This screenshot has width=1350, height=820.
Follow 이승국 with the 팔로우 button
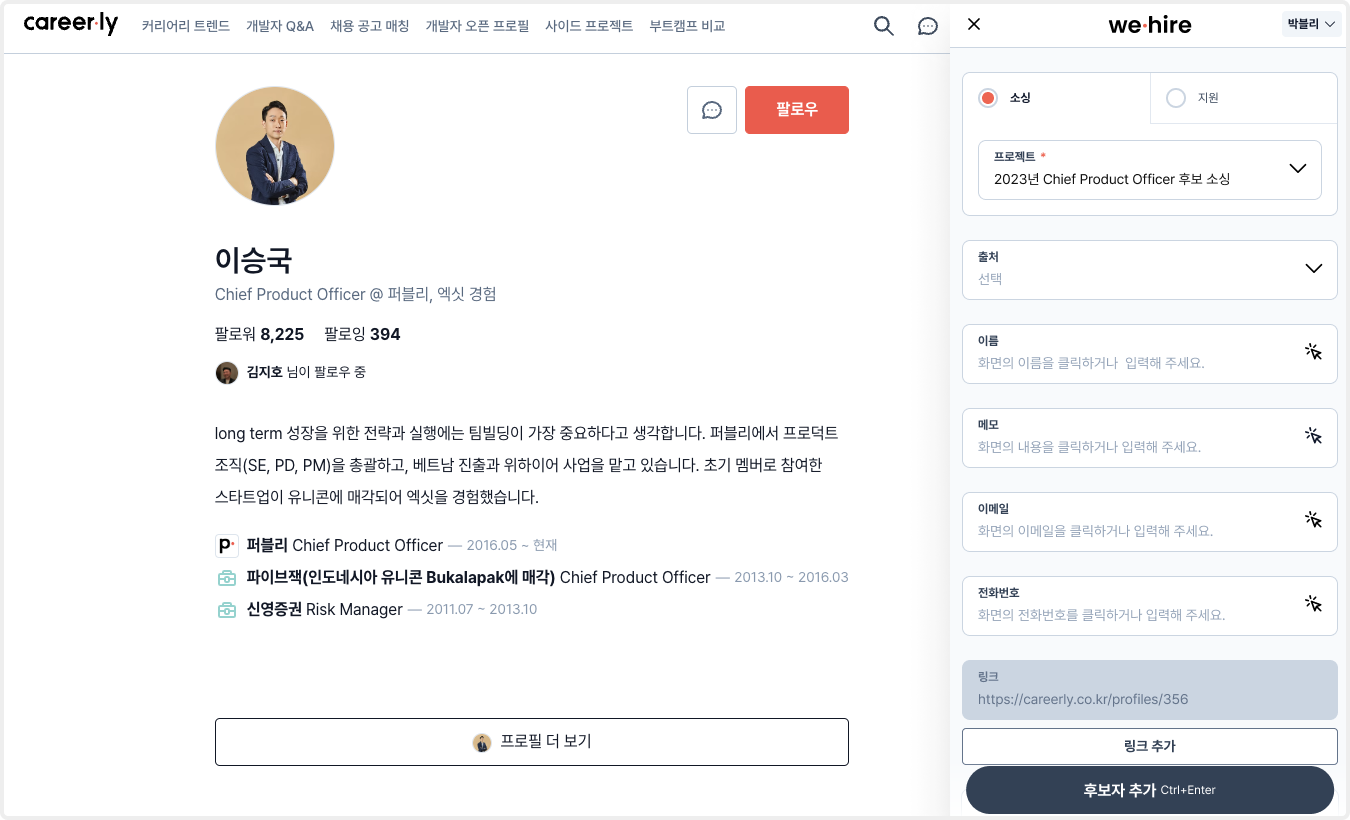click(797, 110)
